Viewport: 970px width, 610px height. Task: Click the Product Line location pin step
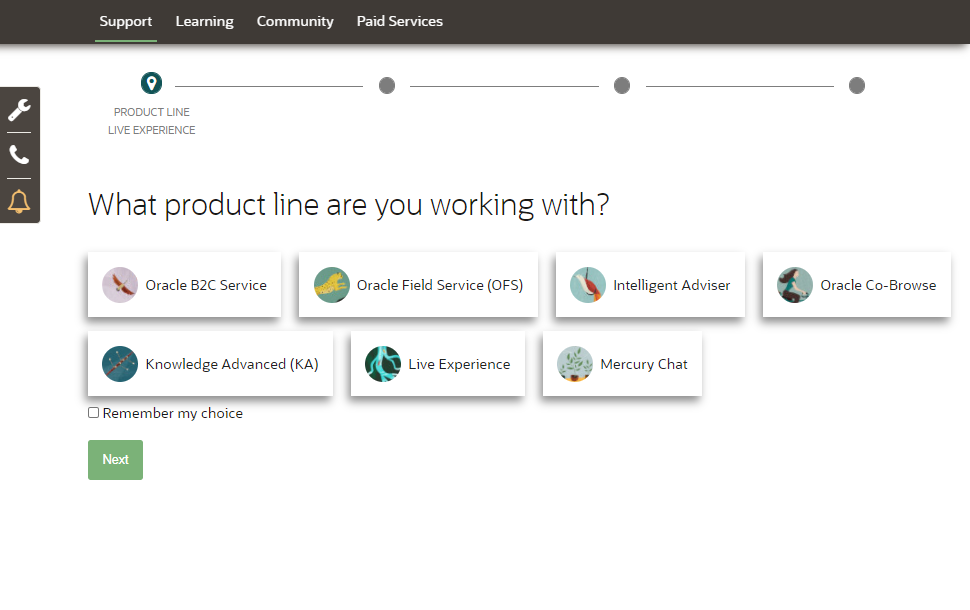[x=152, y=83]
